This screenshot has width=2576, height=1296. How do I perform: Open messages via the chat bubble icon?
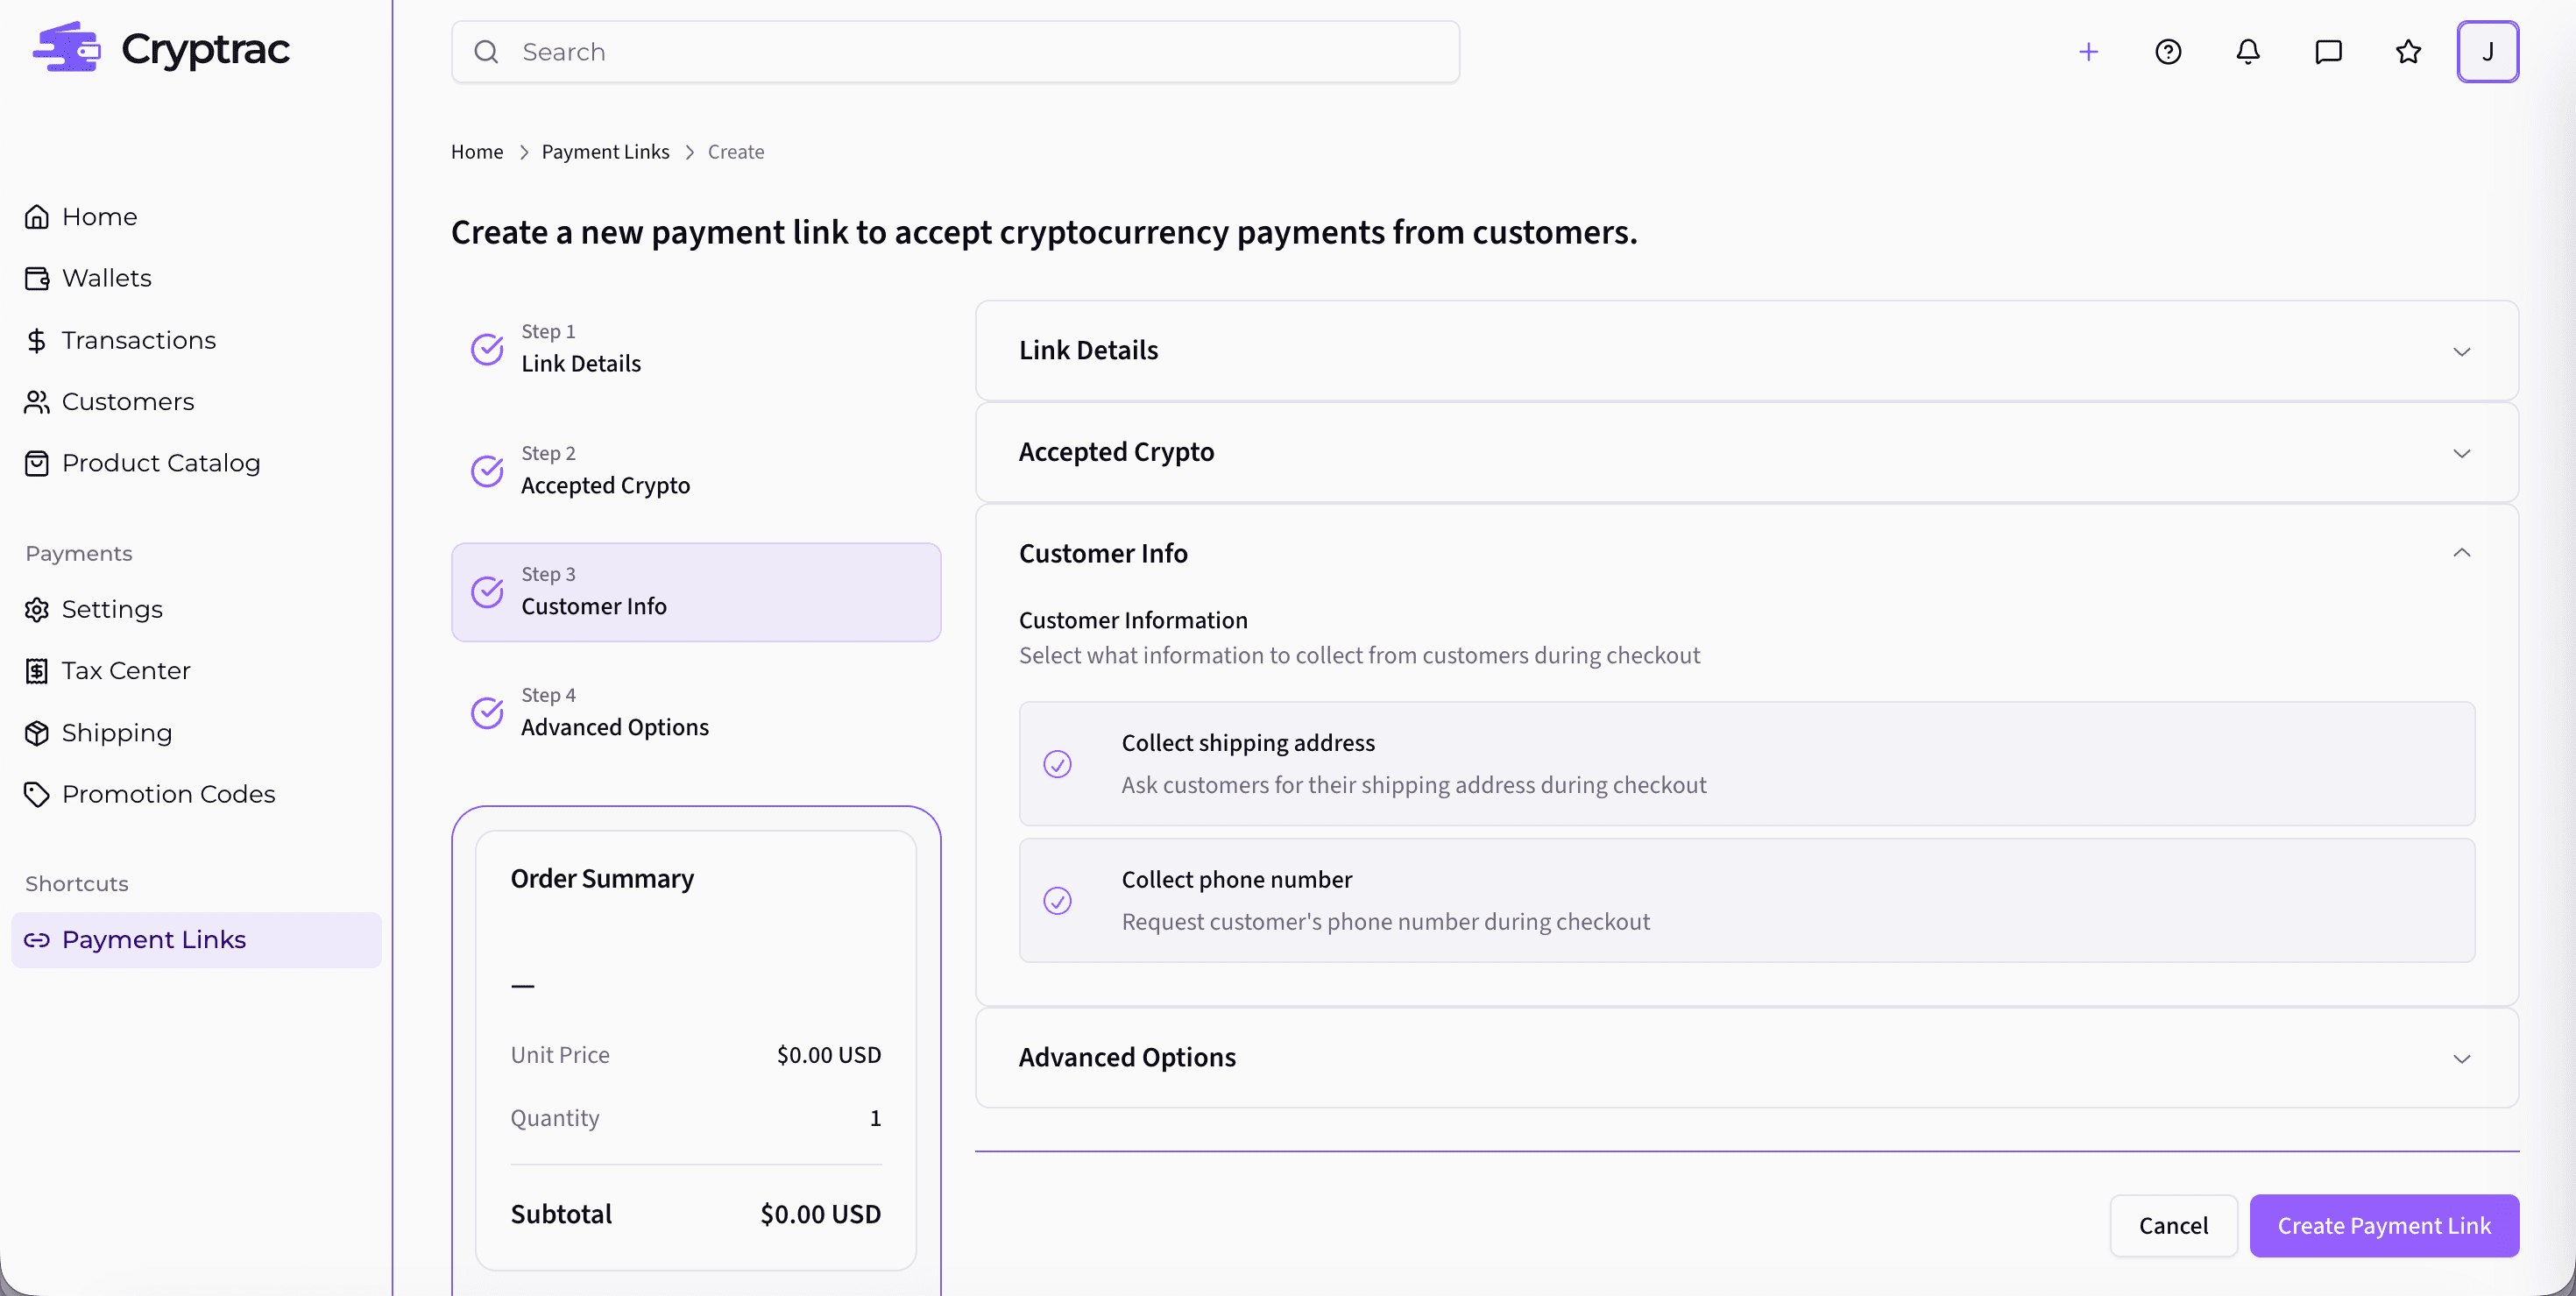point(2328,51)
